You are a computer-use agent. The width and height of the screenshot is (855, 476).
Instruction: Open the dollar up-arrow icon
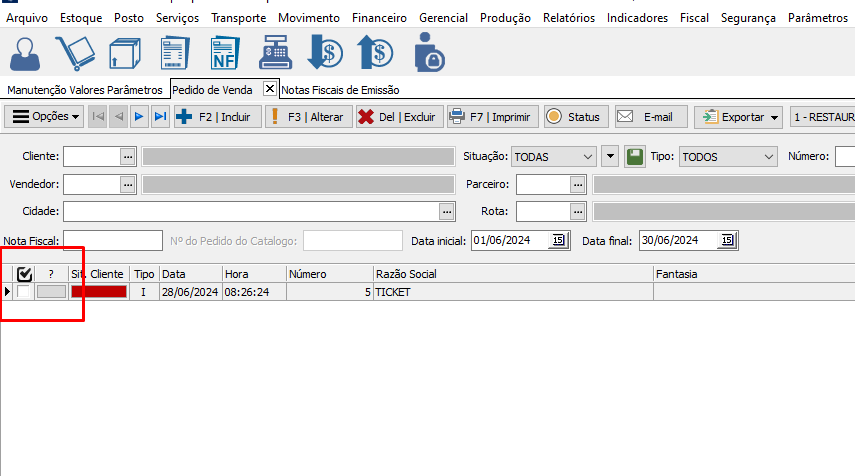coord(376,52)
